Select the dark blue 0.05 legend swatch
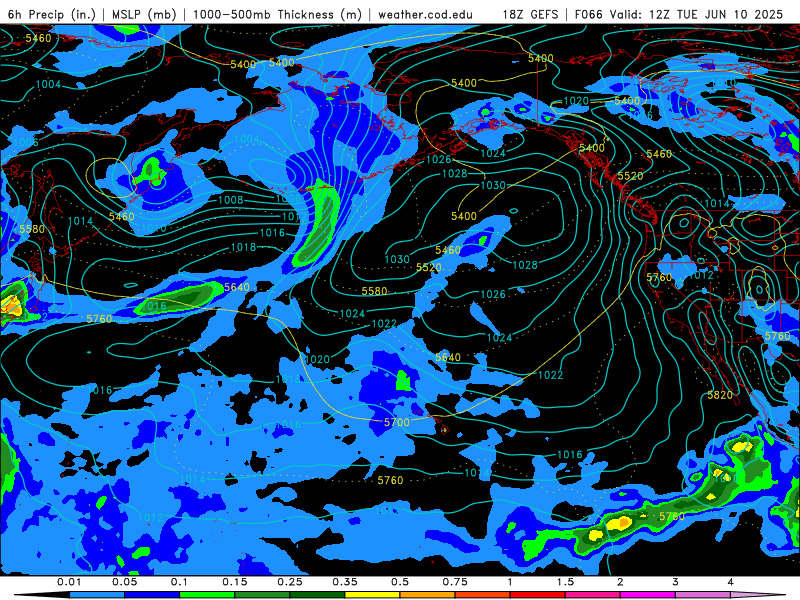 point(152,595)
